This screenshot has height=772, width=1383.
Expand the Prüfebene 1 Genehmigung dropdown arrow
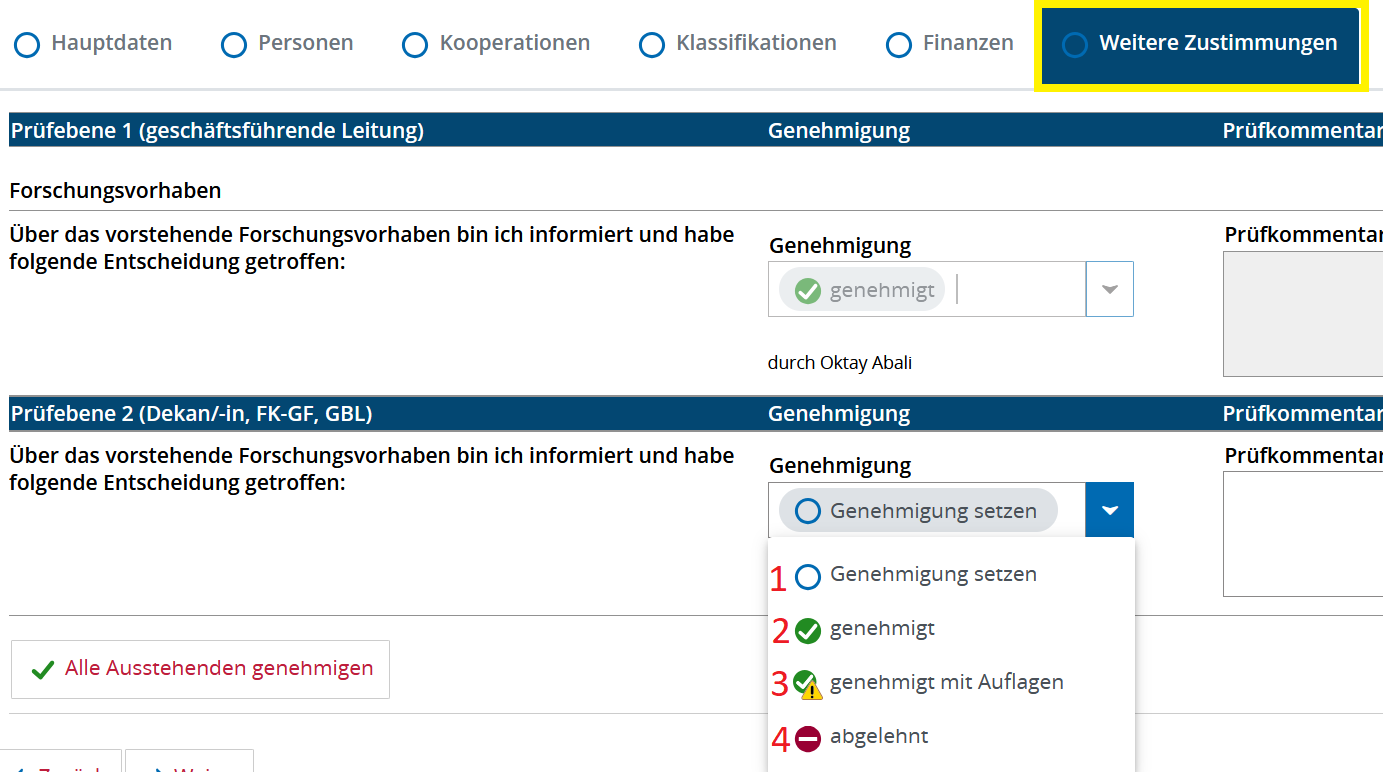(x=1109, y=289)
